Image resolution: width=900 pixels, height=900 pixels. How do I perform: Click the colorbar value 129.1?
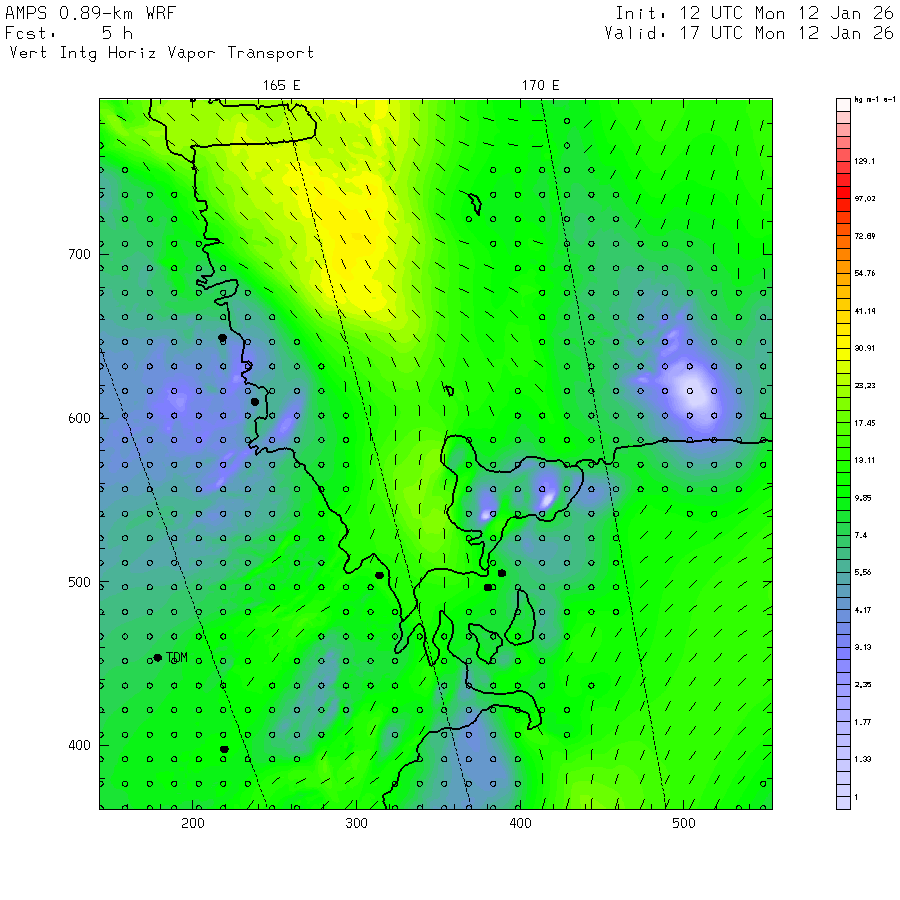pos(864,161)
